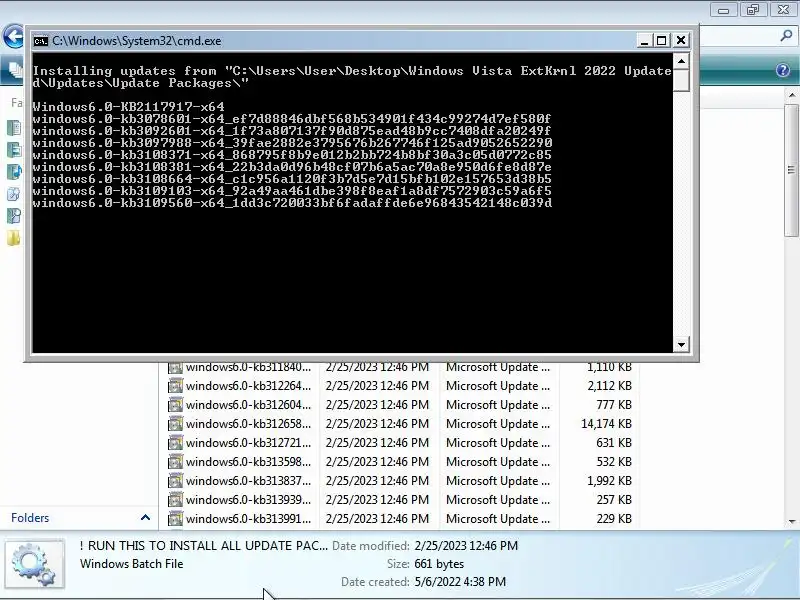
Task: Open the Pictures favorite link icon
Action: [14, 149]
